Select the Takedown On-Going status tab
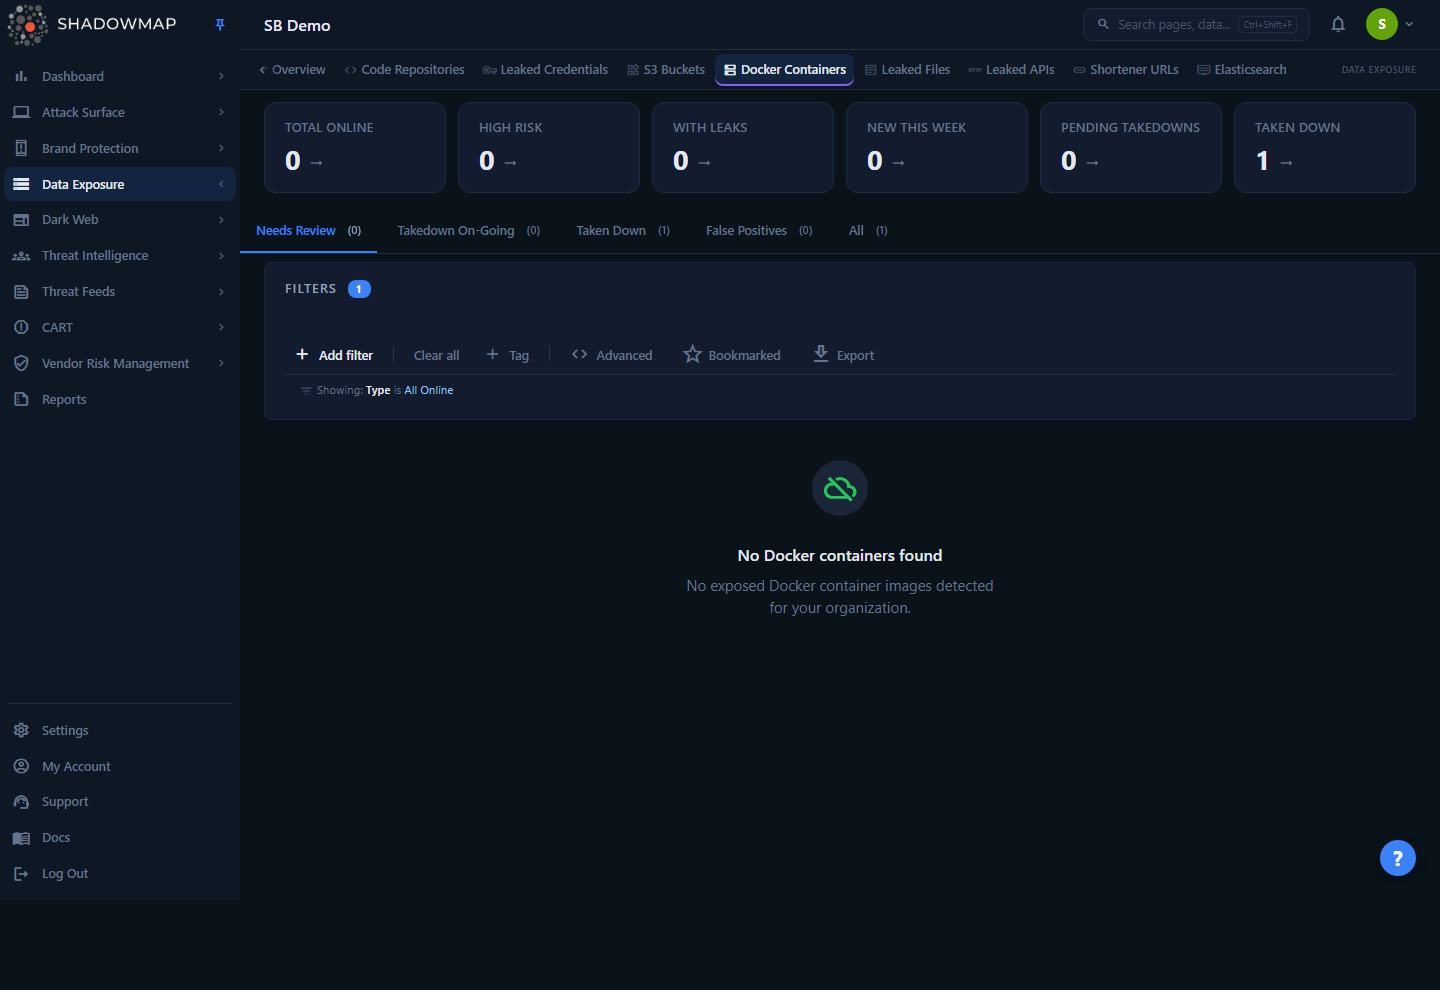This screenshot has height=990, width=1440. [x=468, y=231]
